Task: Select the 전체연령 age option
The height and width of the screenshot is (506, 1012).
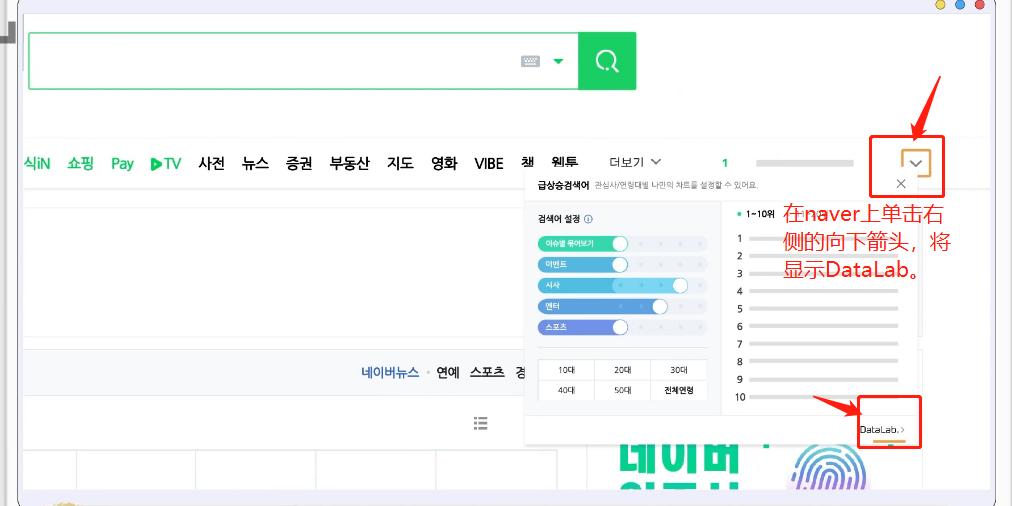Action: click(x=679, y=390)
